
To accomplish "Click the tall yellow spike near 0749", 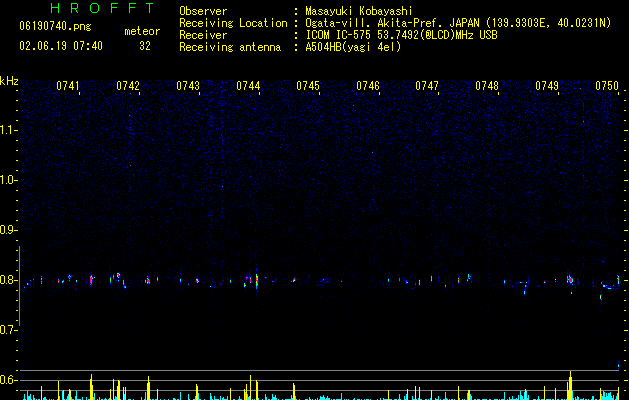I will (570, 385).
